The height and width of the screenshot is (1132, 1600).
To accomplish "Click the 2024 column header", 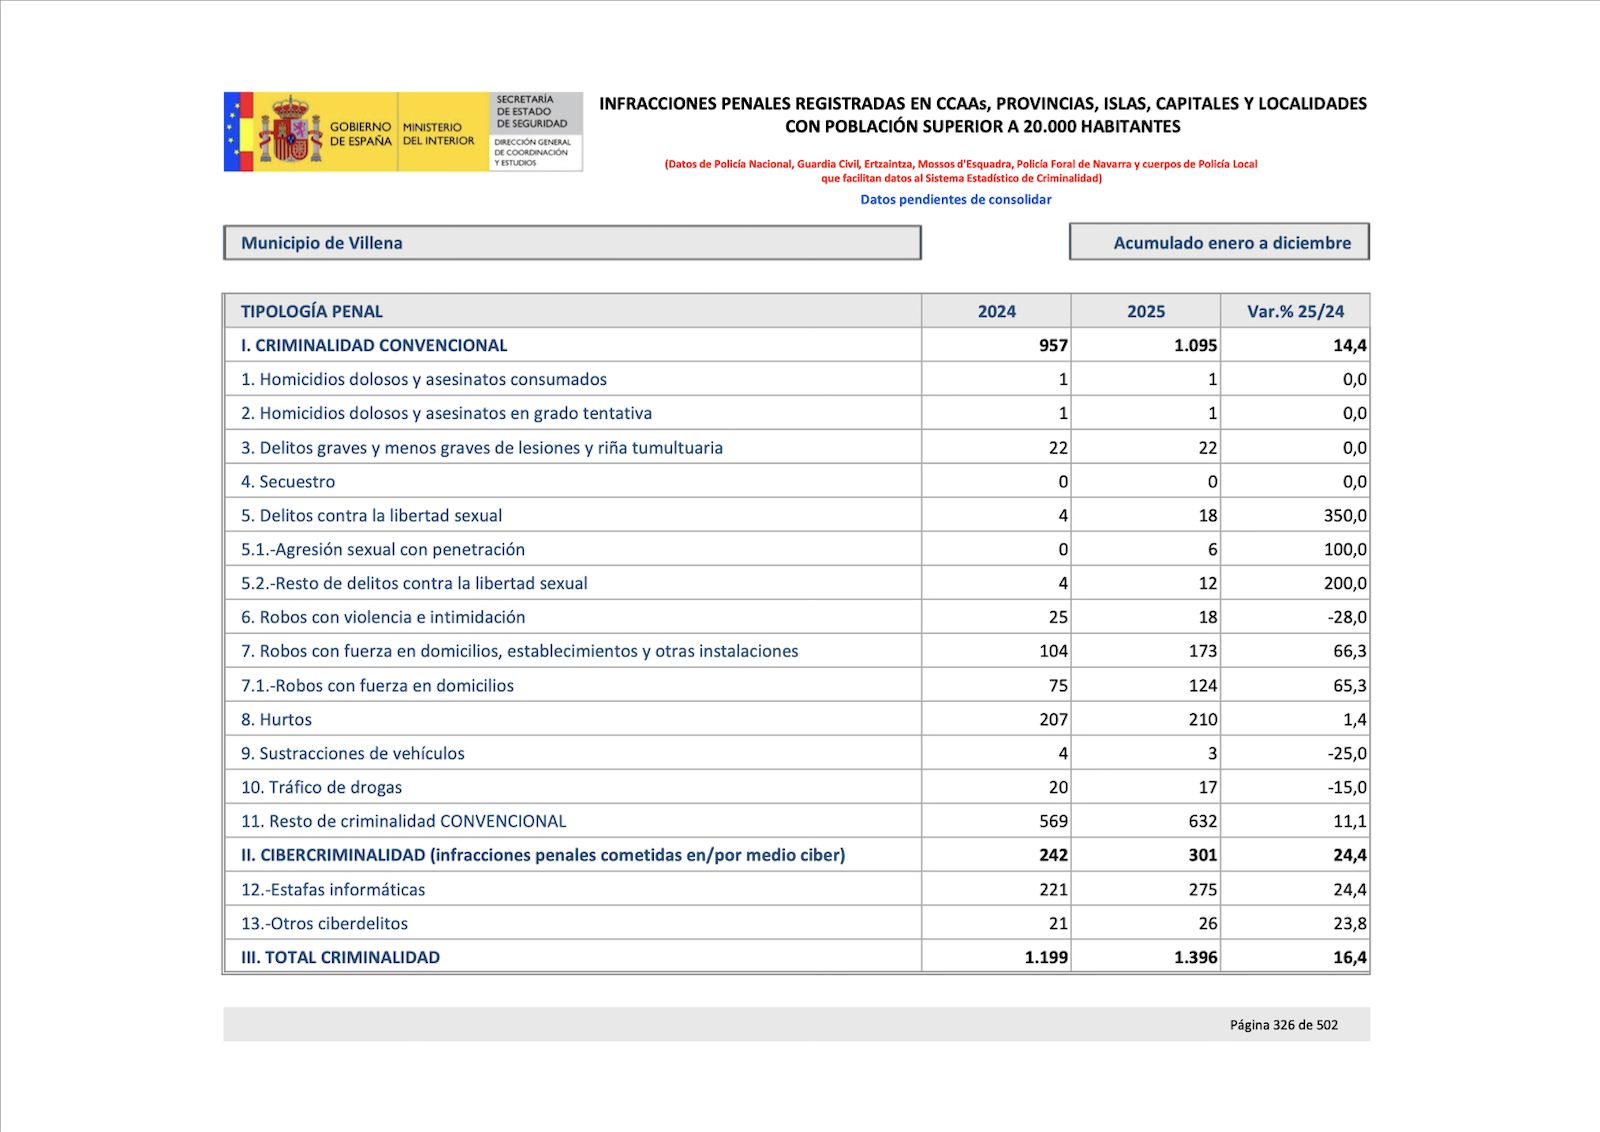I will (996, 311).
